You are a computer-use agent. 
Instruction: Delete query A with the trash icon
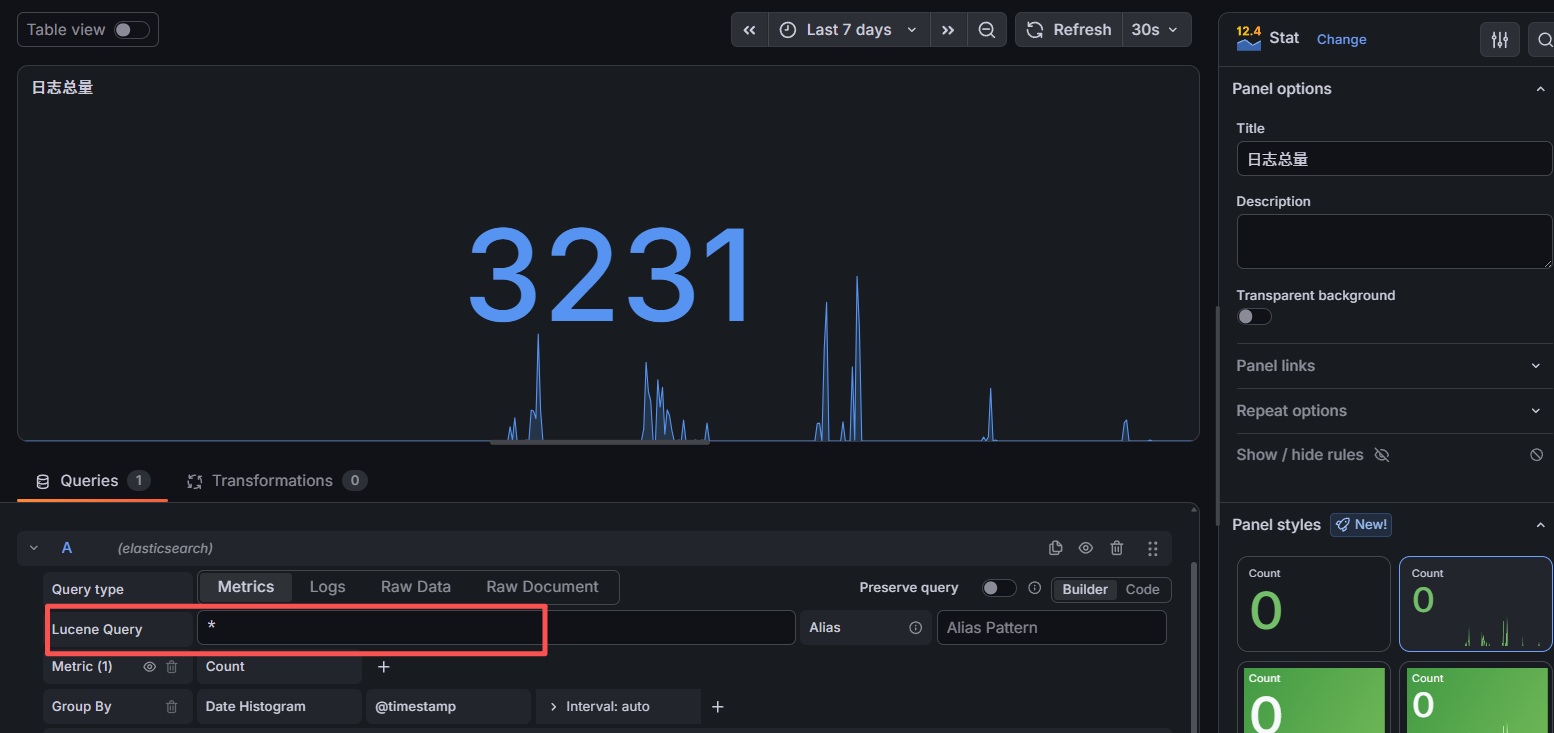[x=1117, y=548]
